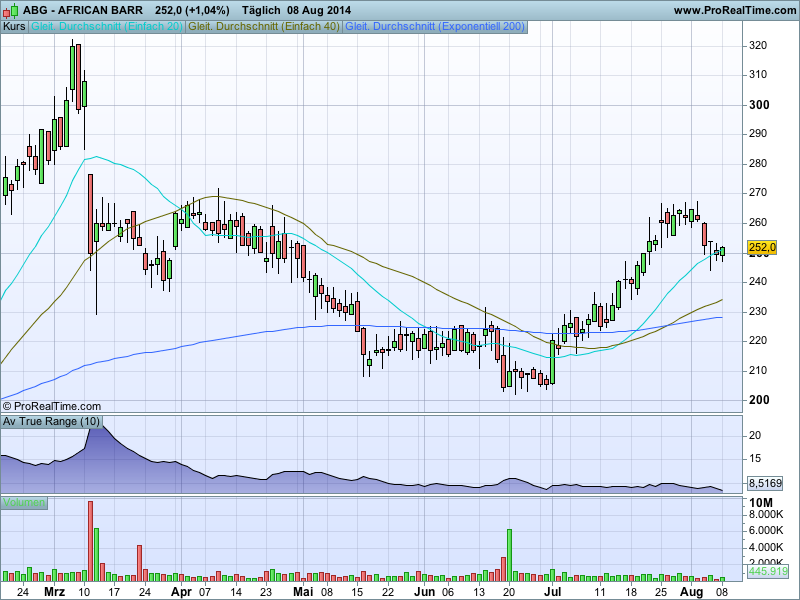This screenshot has width=800, height=600.
Task: Click the green 445.919 volume value tag
Action: point(768,571)
